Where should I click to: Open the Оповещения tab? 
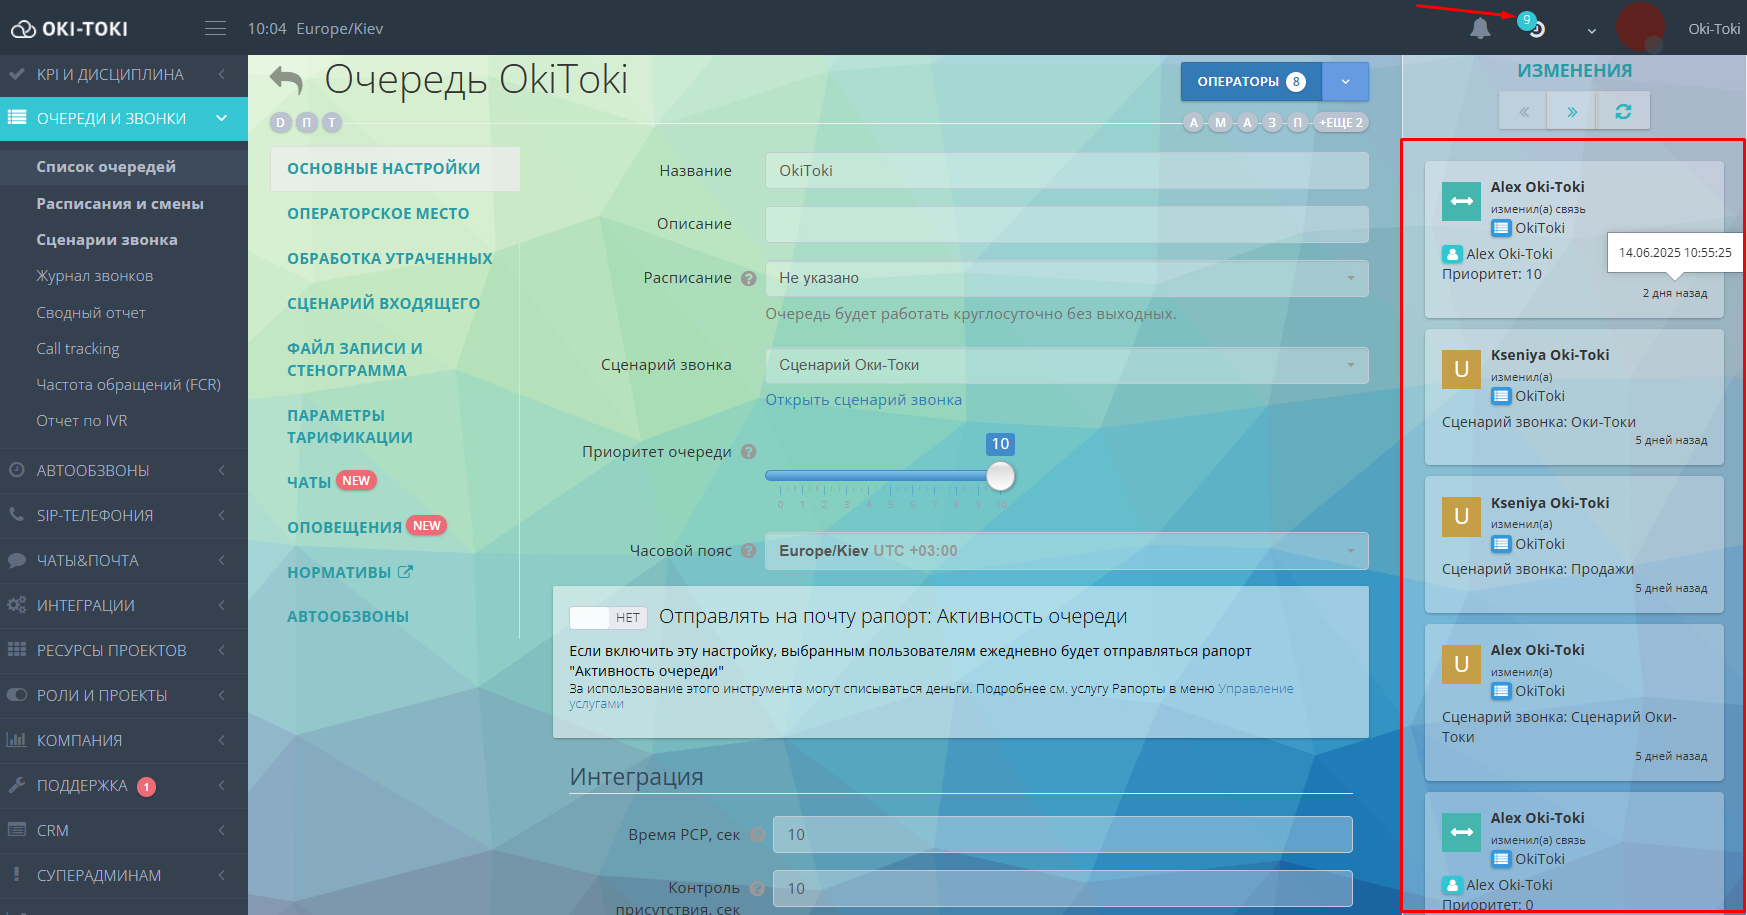click(x=344, y=527)
